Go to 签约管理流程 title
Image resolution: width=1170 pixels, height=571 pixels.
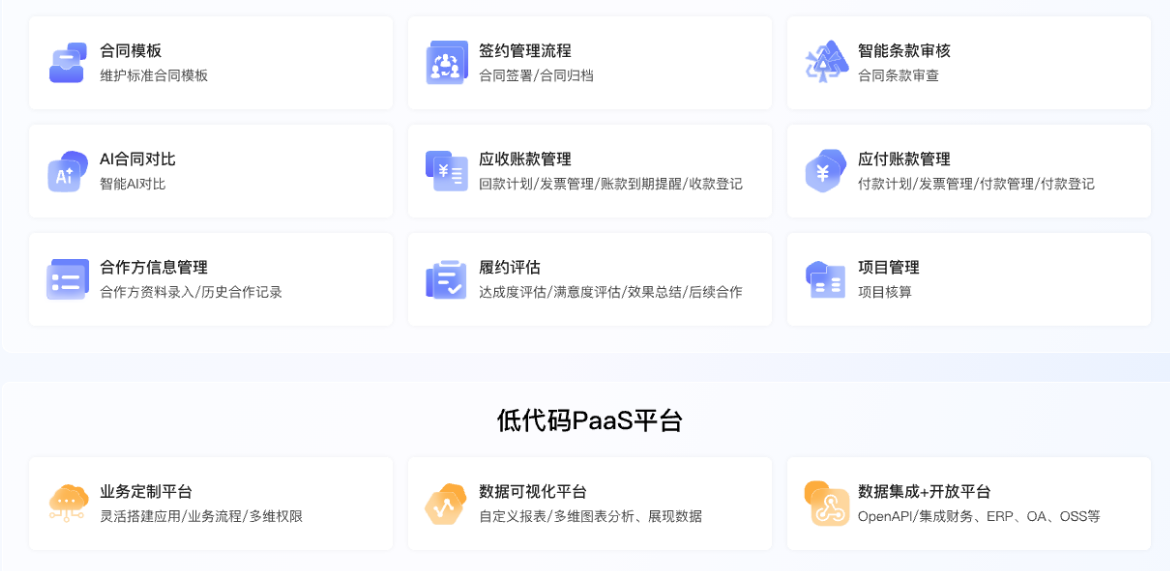525,51
